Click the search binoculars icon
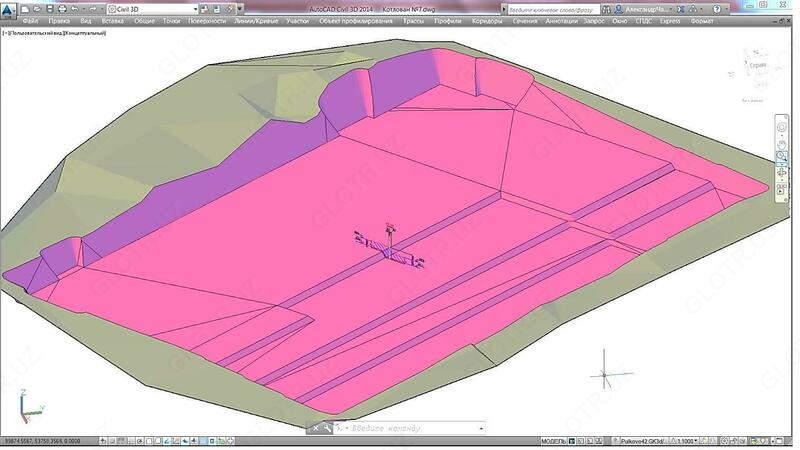This screenshot has width=800, height=450. (608, 8)
